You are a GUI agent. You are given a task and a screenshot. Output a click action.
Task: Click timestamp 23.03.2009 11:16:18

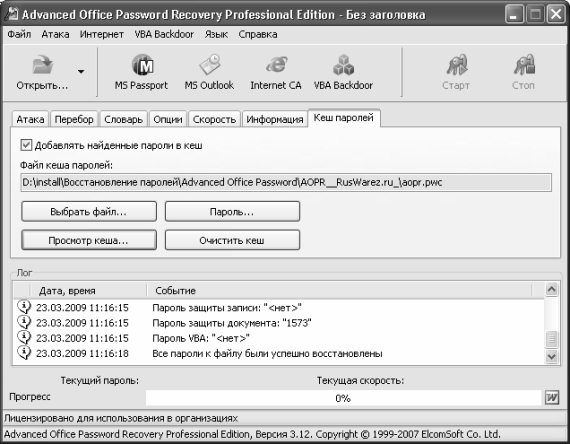pyautogui.click(x=82, y=353)
